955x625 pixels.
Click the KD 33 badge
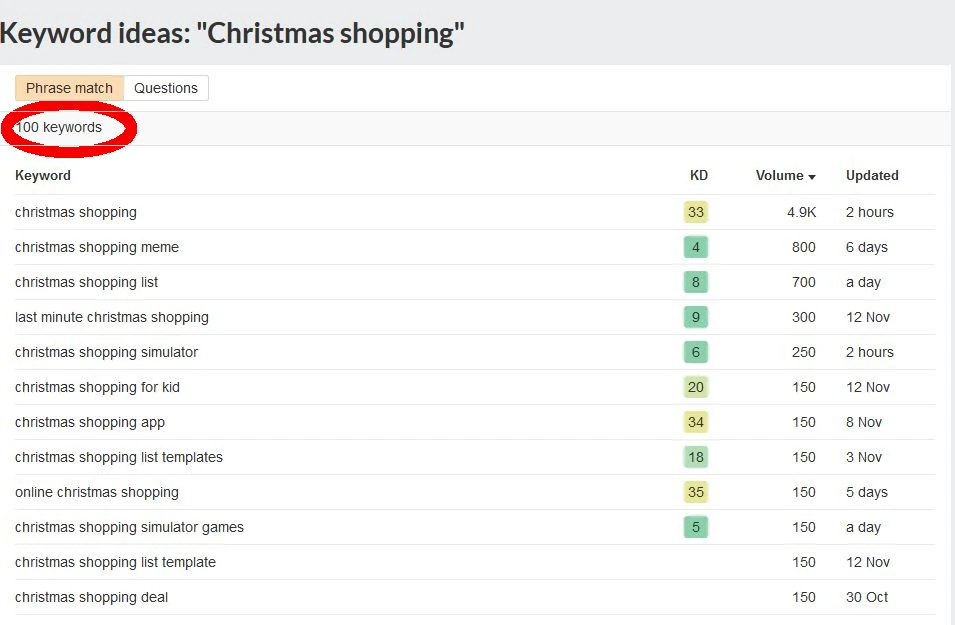tap(696, 212)
